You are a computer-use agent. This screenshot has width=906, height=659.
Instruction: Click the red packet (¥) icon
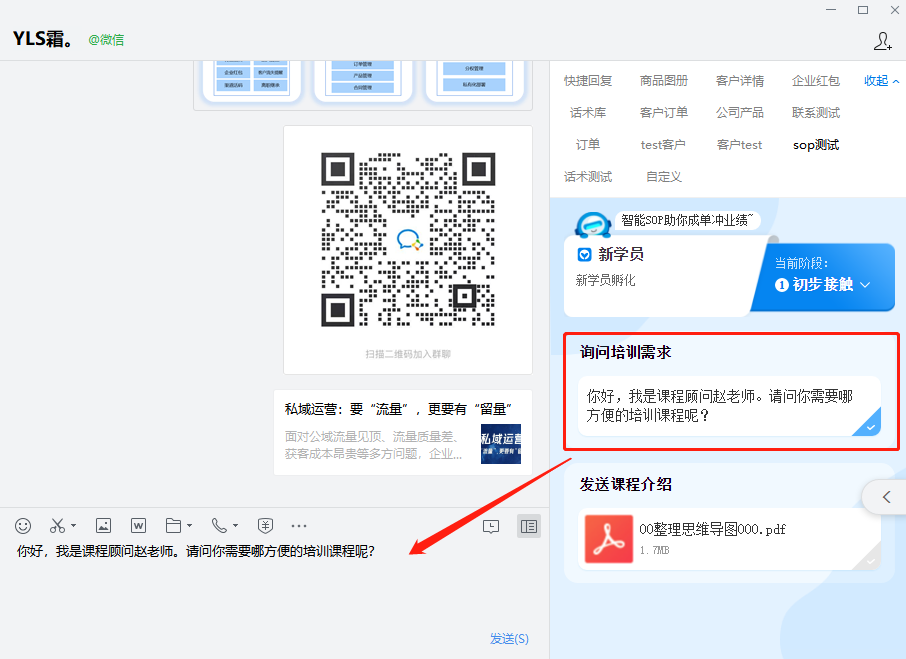tap(265, 525)
